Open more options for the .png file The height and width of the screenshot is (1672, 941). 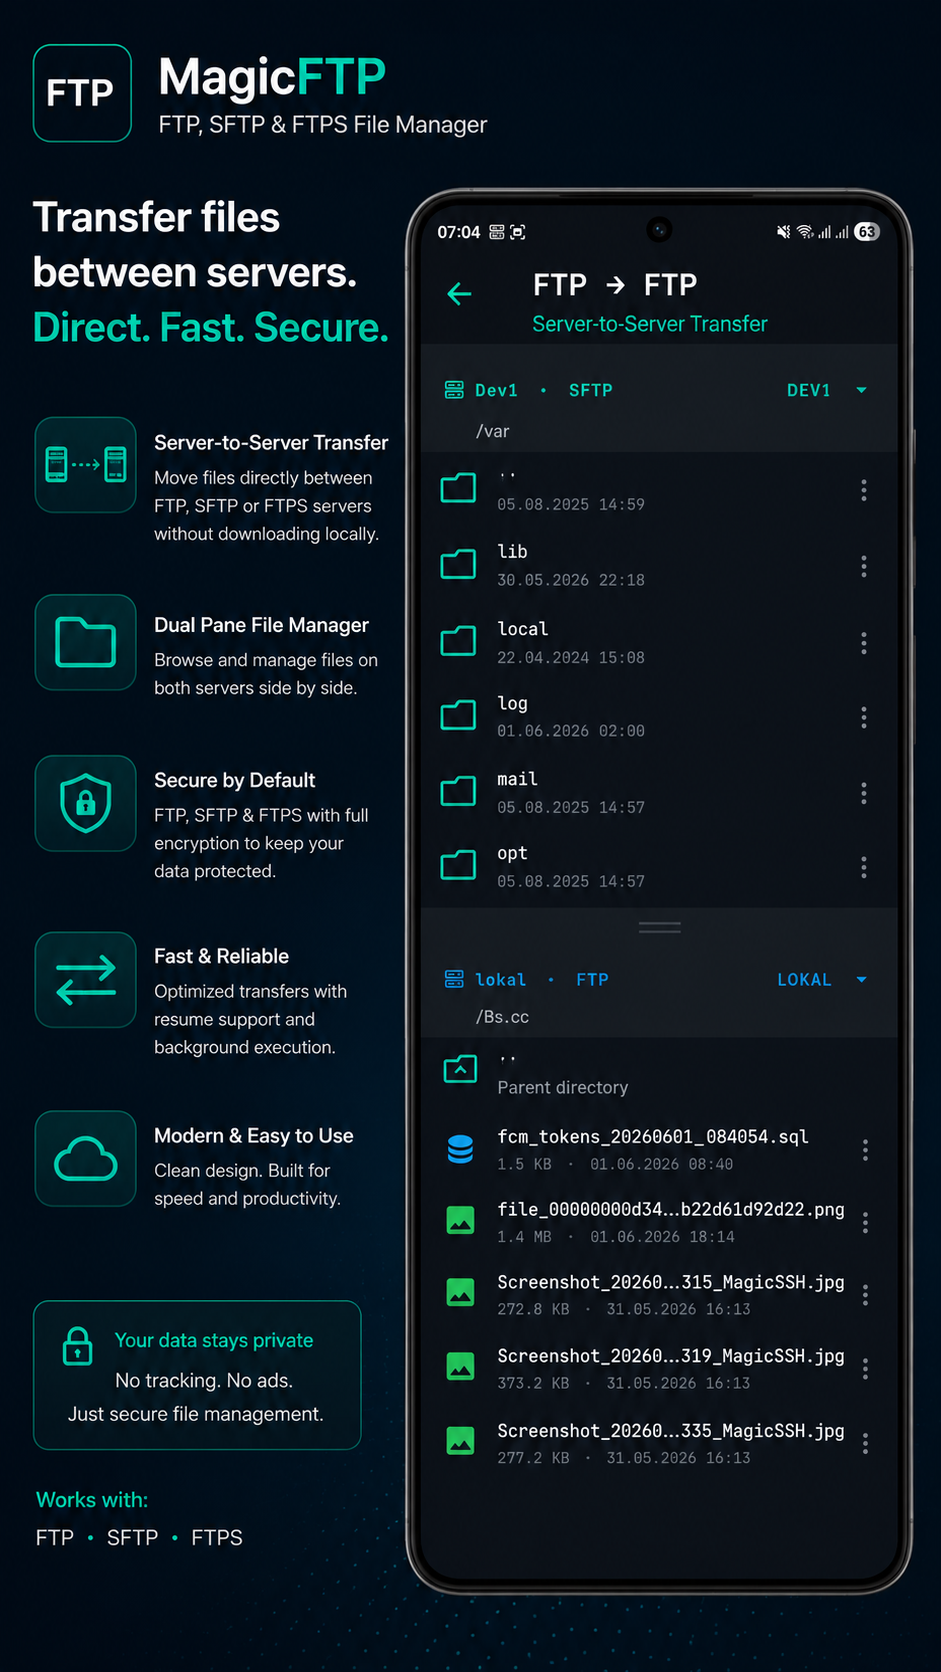tap(865, 1222)
